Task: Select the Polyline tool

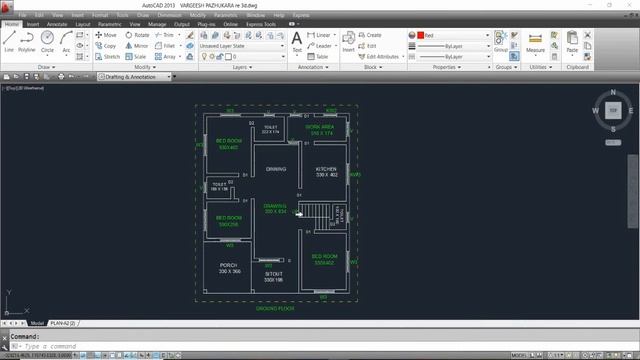Action: click(27, 42)
